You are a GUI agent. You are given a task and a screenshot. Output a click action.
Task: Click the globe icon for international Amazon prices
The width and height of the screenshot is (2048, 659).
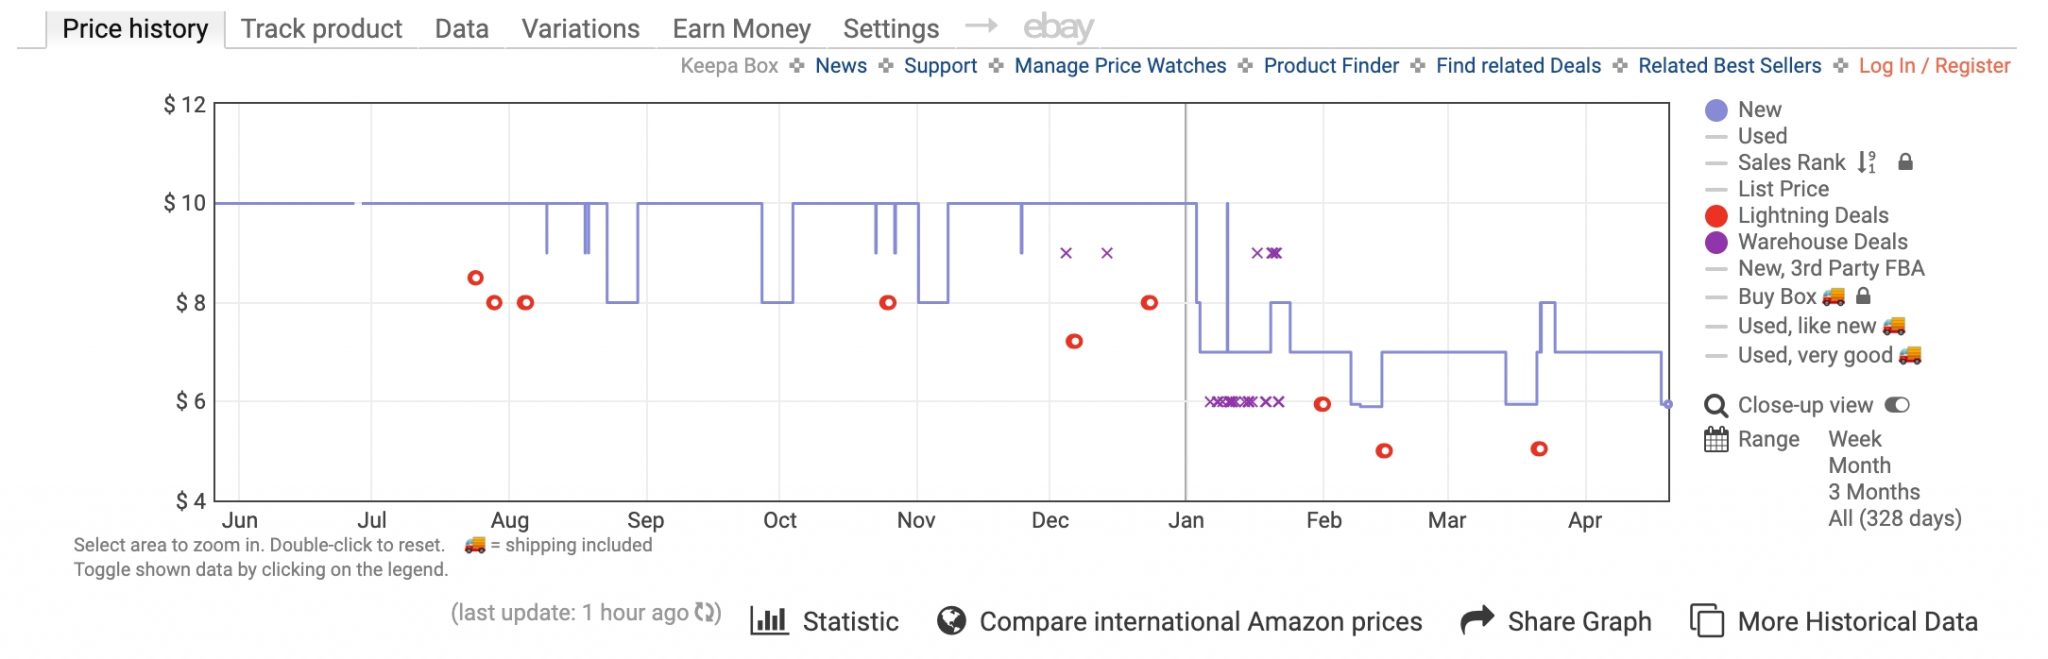coord(950,621)
